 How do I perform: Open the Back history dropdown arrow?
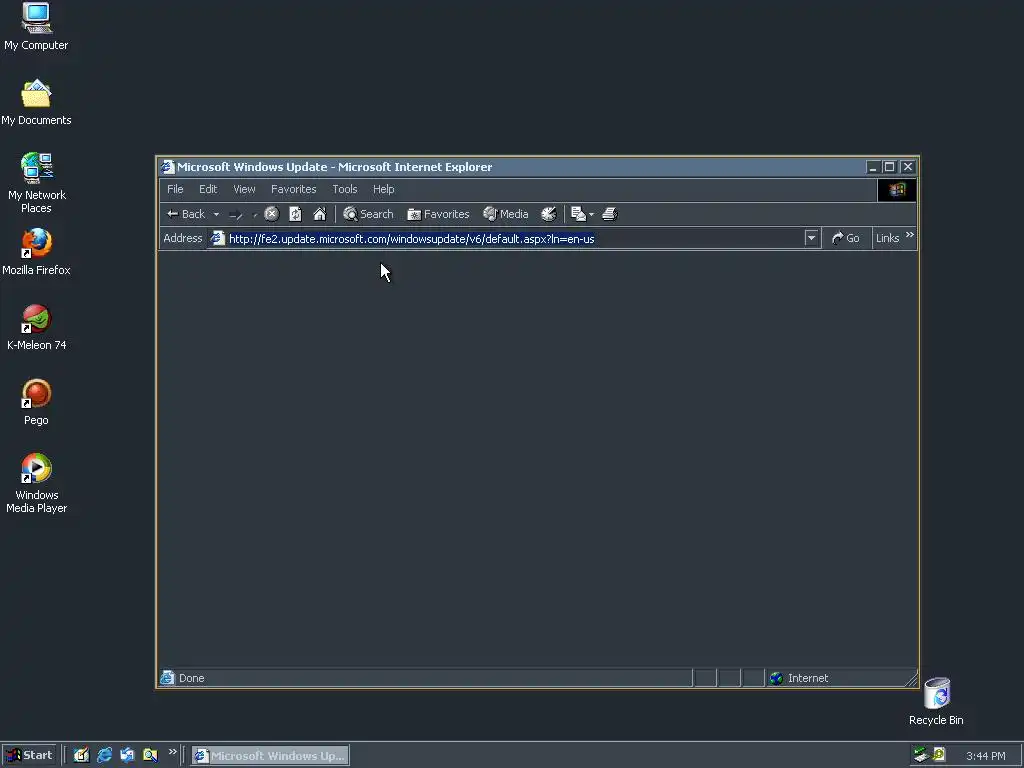point(216,214)
